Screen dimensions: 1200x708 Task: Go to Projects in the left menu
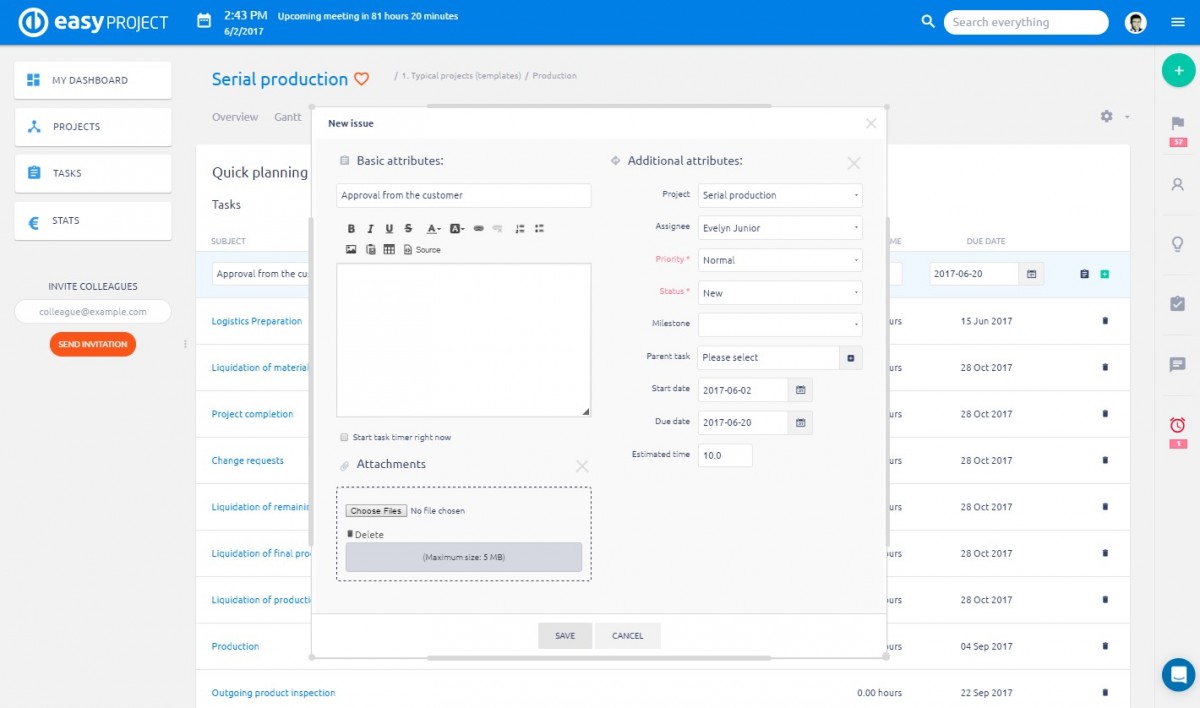pos(92,127)
